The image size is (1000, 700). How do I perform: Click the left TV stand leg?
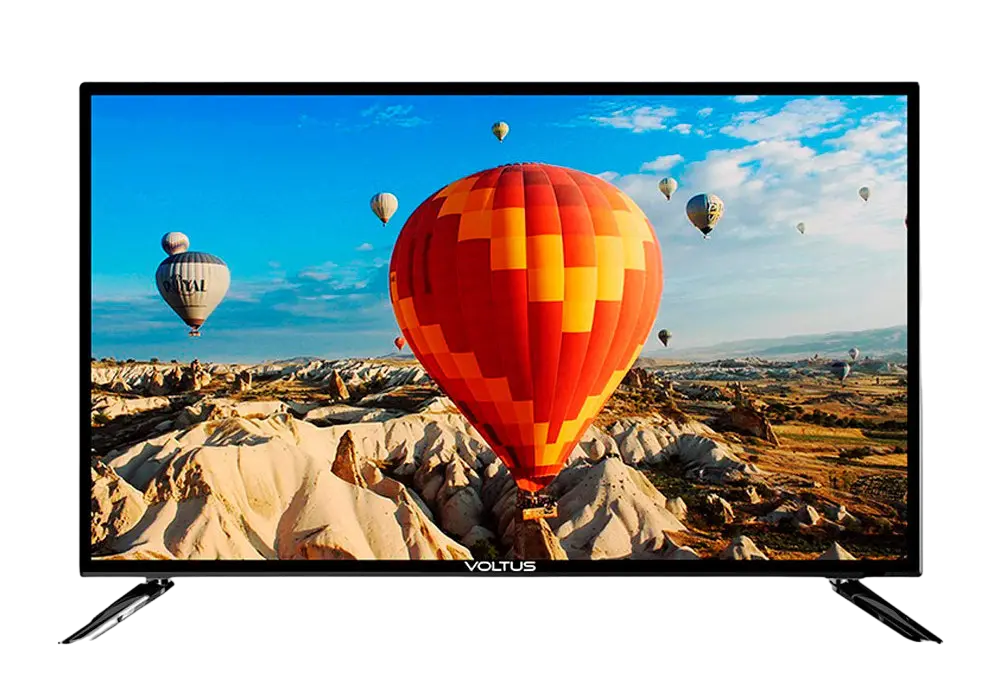pyautogui.click(x=120, y=610)
